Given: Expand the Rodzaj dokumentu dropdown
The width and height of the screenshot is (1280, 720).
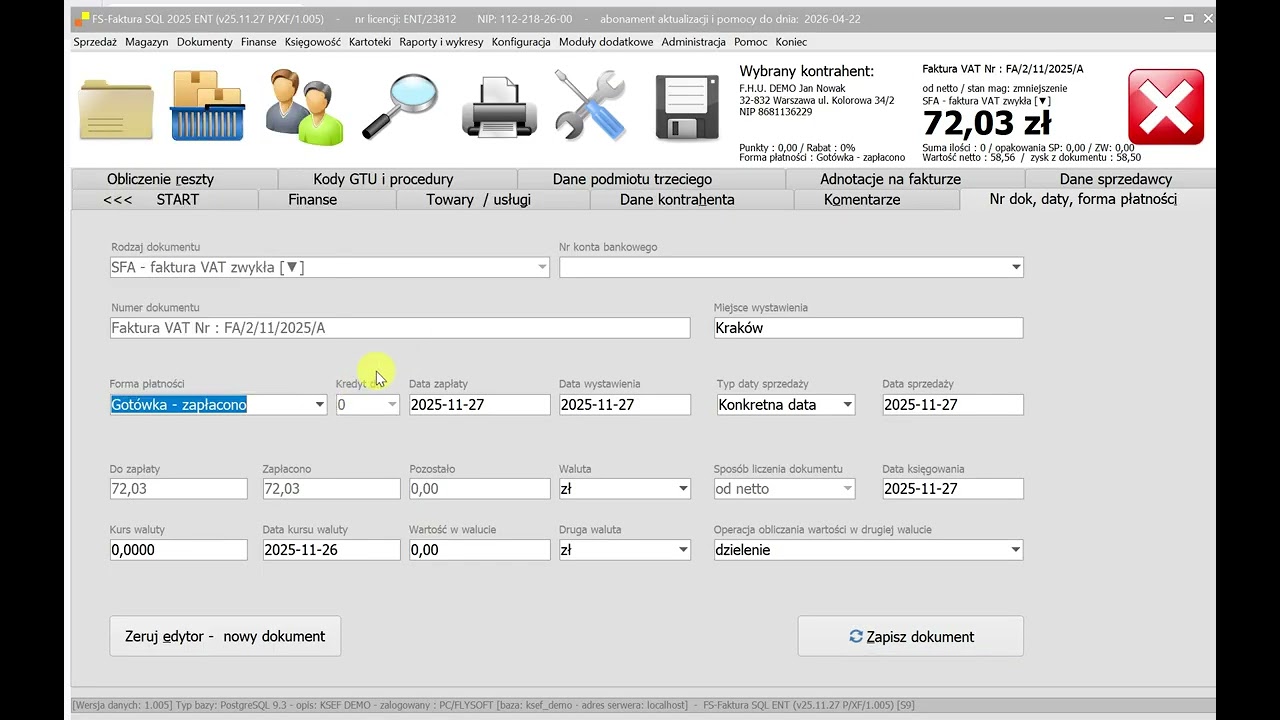Looking at the screenshot, I should (542, 267).
